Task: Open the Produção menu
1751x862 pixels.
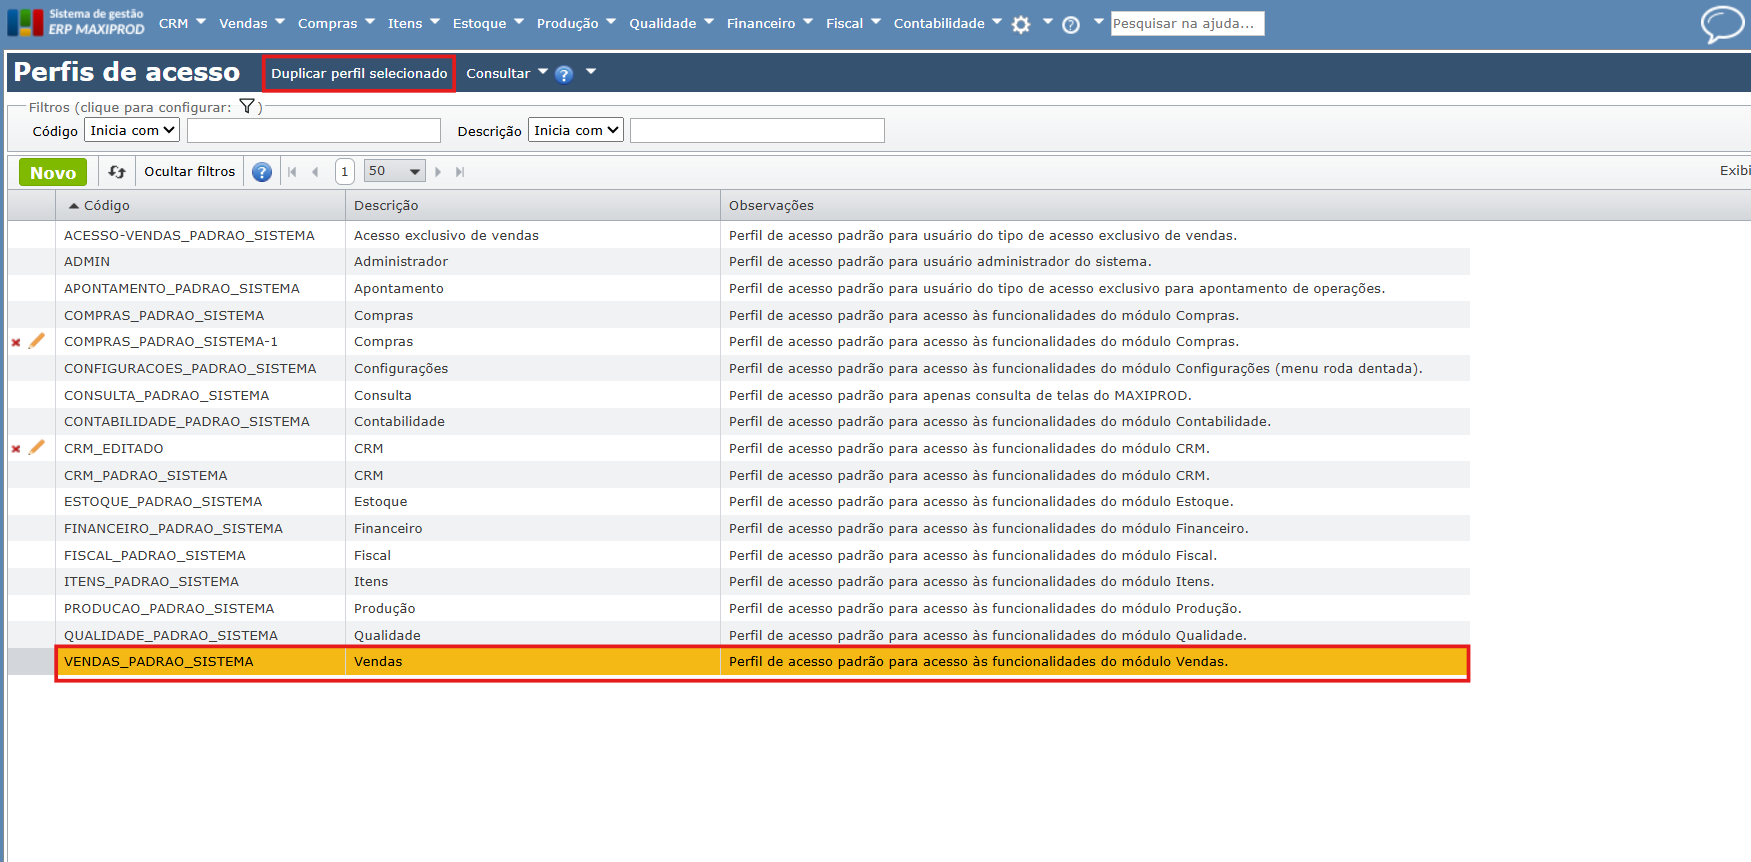Action: click(x=567, y=23)
